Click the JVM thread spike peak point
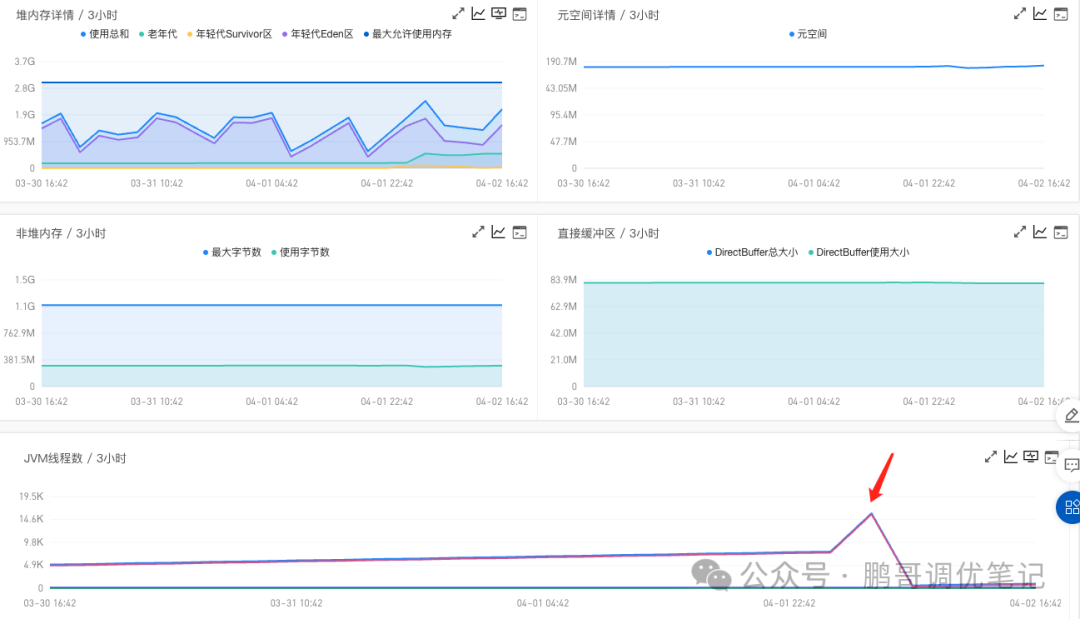Screen dimensions: 1080x619 [x=871, y=514]
